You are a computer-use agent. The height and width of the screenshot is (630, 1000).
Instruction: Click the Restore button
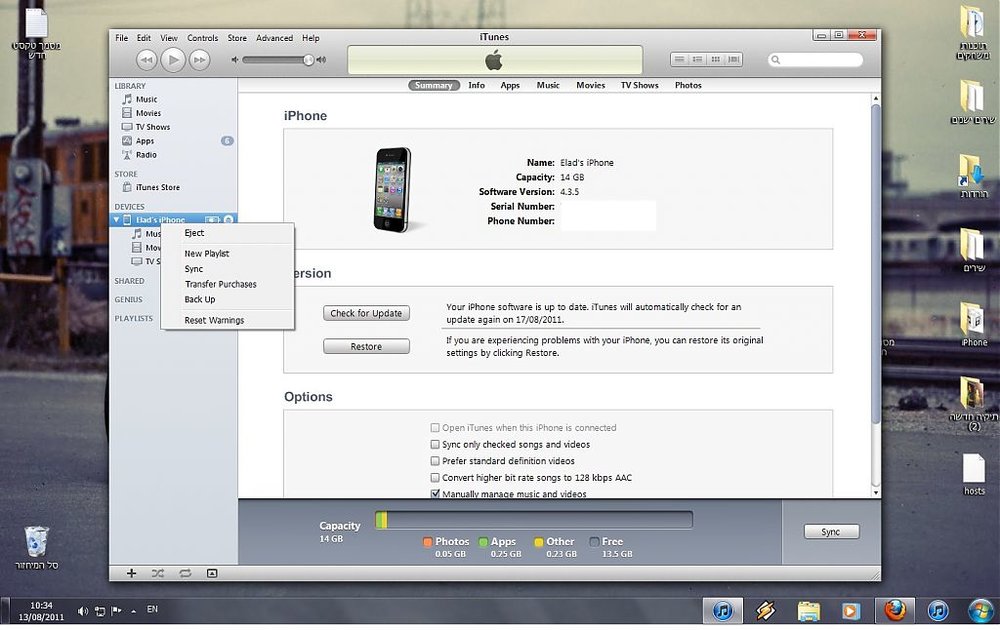[x=366, y=346]
